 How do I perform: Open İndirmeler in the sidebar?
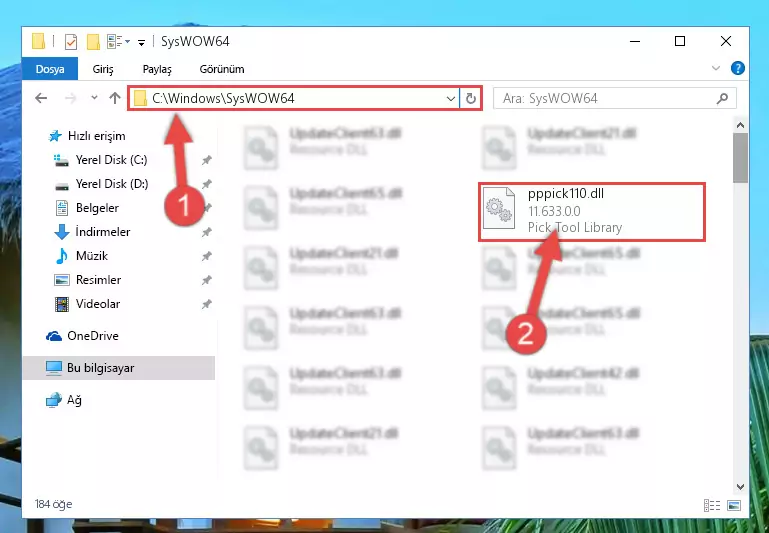103,232
